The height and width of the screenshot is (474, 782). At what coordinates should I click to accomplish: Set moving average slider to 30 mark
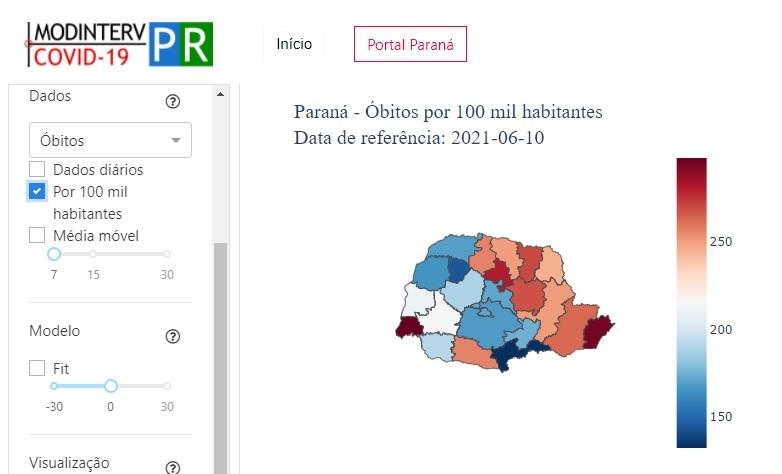(167, 254)
